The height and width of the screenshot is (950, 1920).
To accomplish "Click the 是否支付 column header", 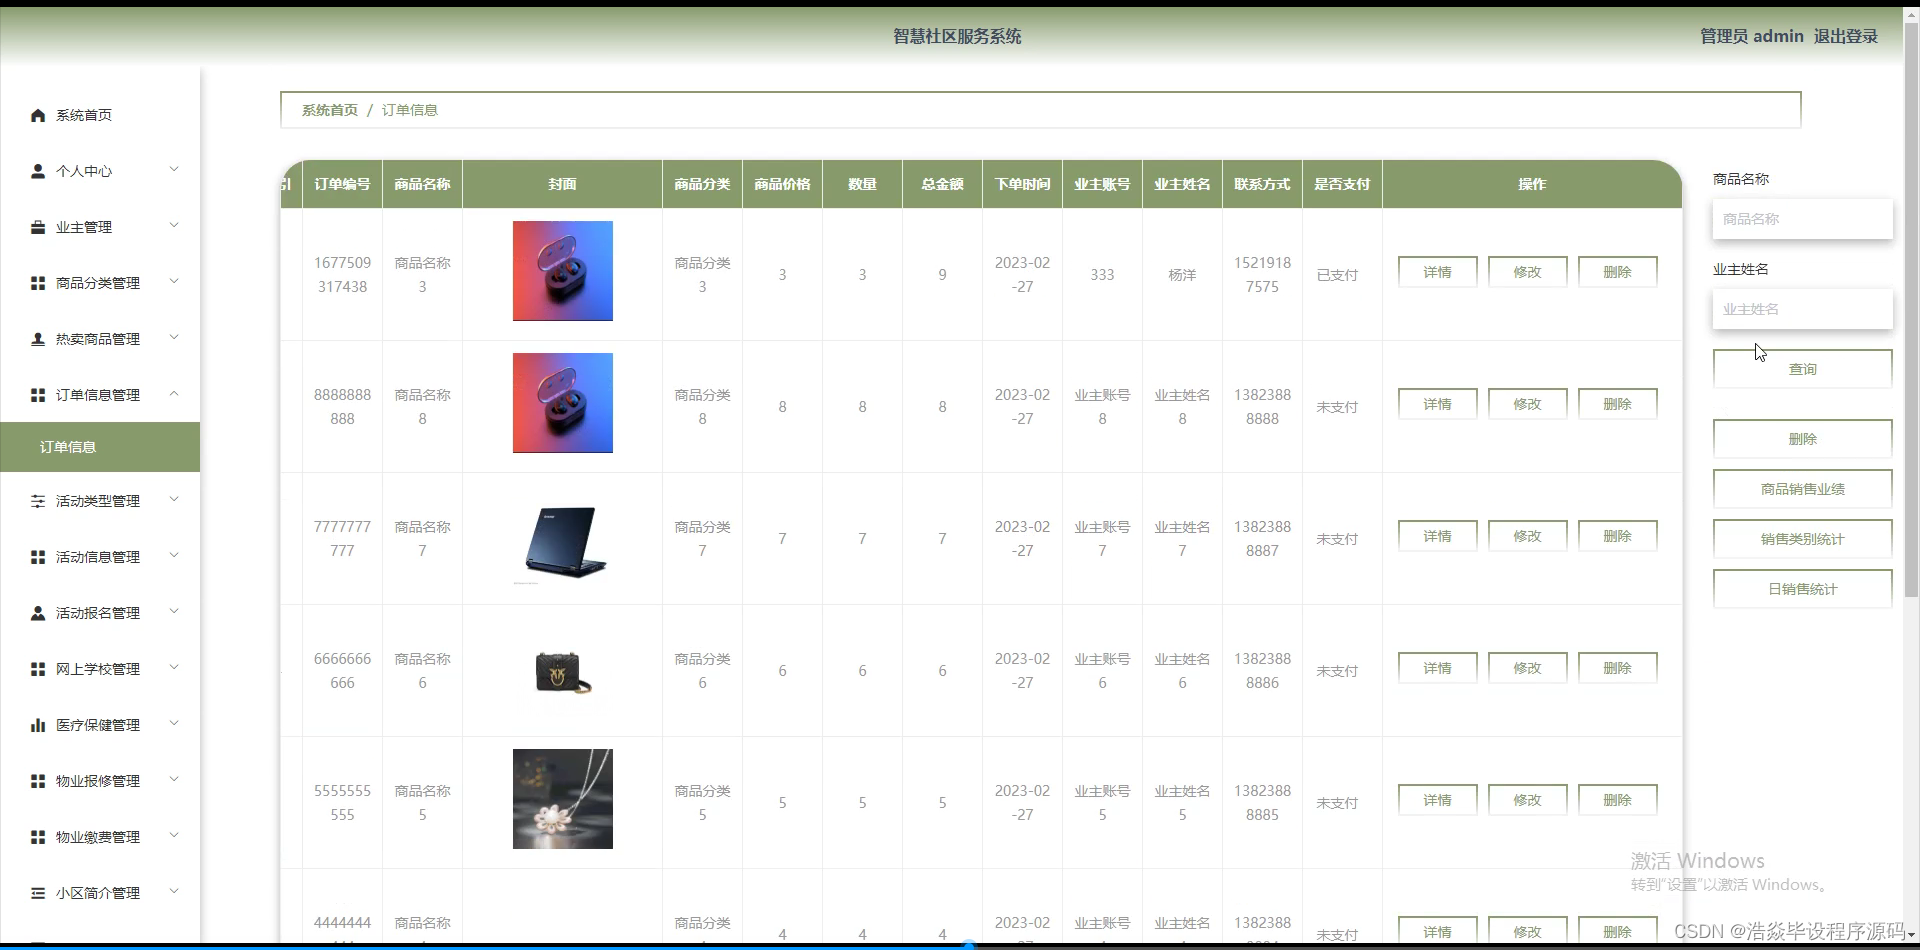I will [1342, 184].
